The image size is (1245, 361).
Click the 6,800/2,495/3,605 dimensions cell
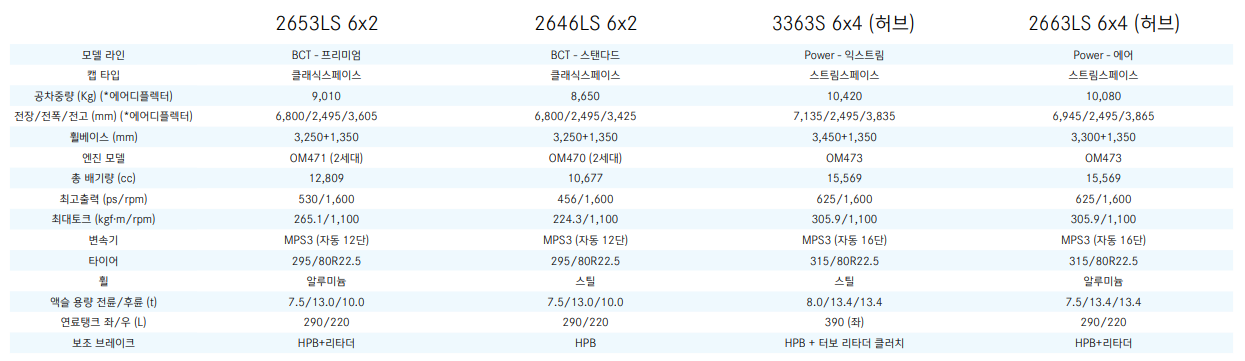click(x=327, y=116)
